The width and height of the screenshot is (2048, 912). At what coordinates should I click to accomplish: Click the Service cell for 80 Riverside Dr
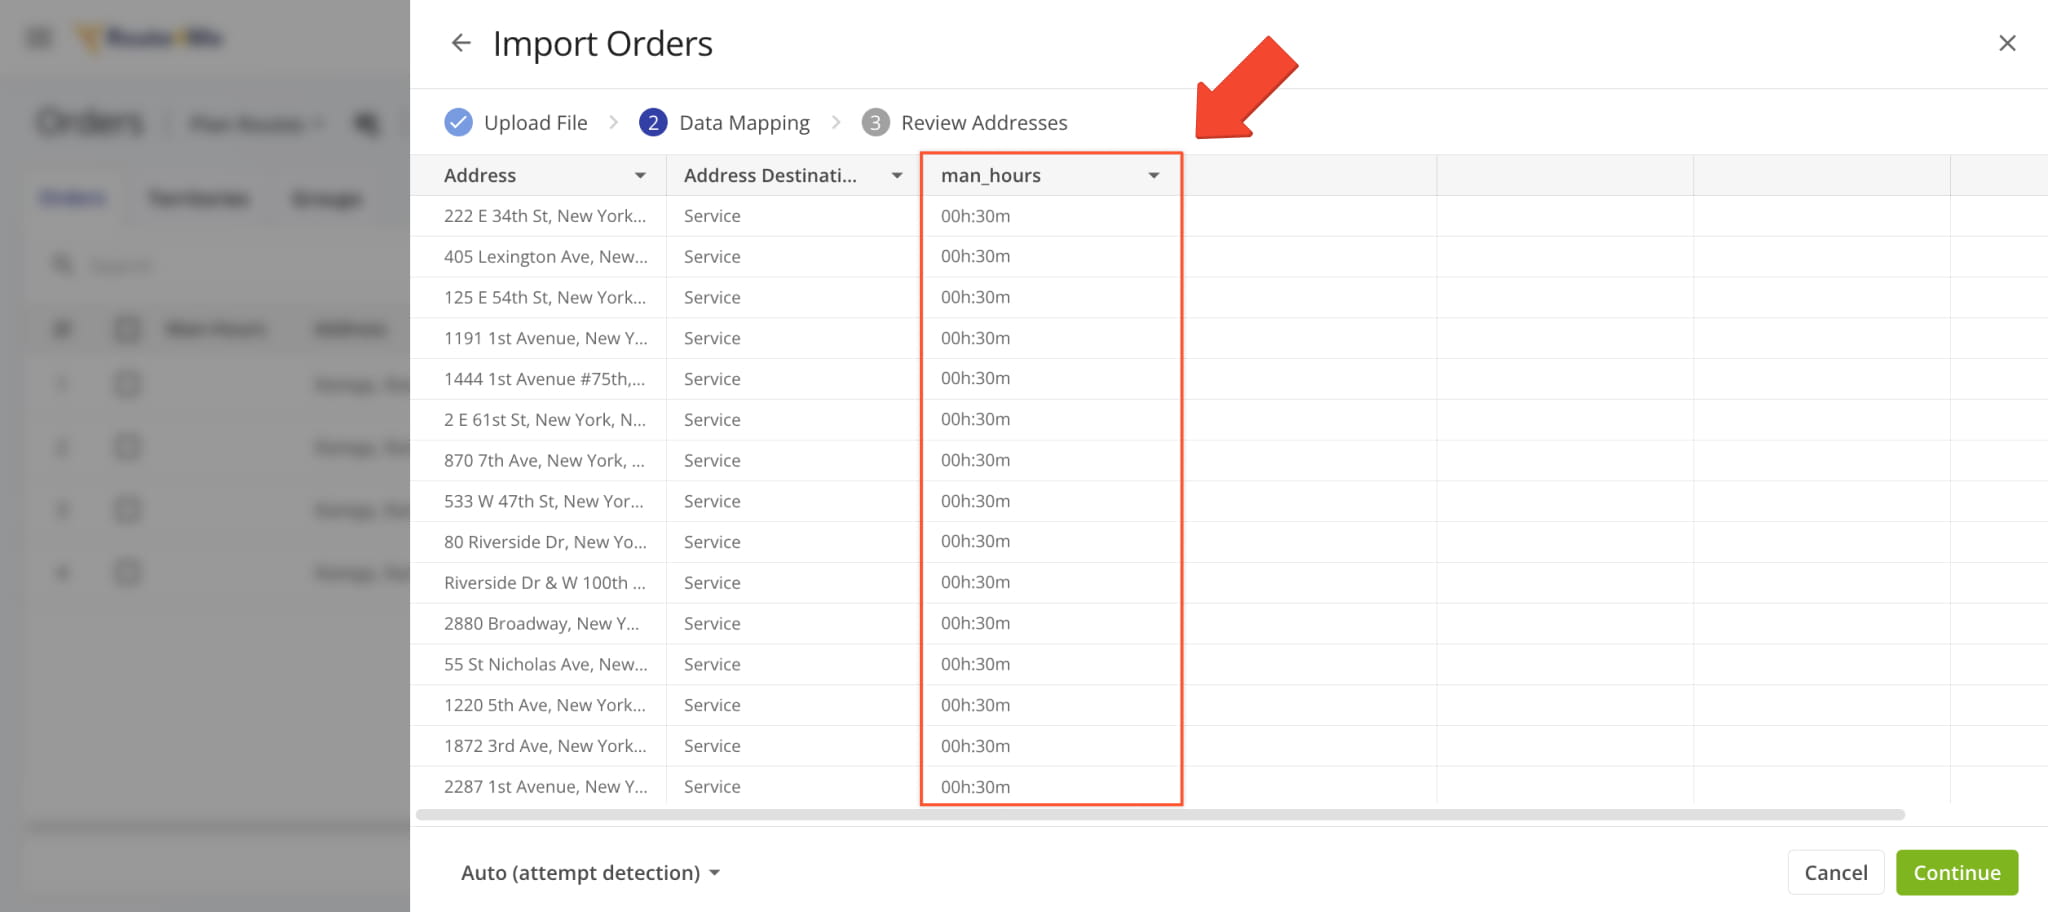click(712, 542)
